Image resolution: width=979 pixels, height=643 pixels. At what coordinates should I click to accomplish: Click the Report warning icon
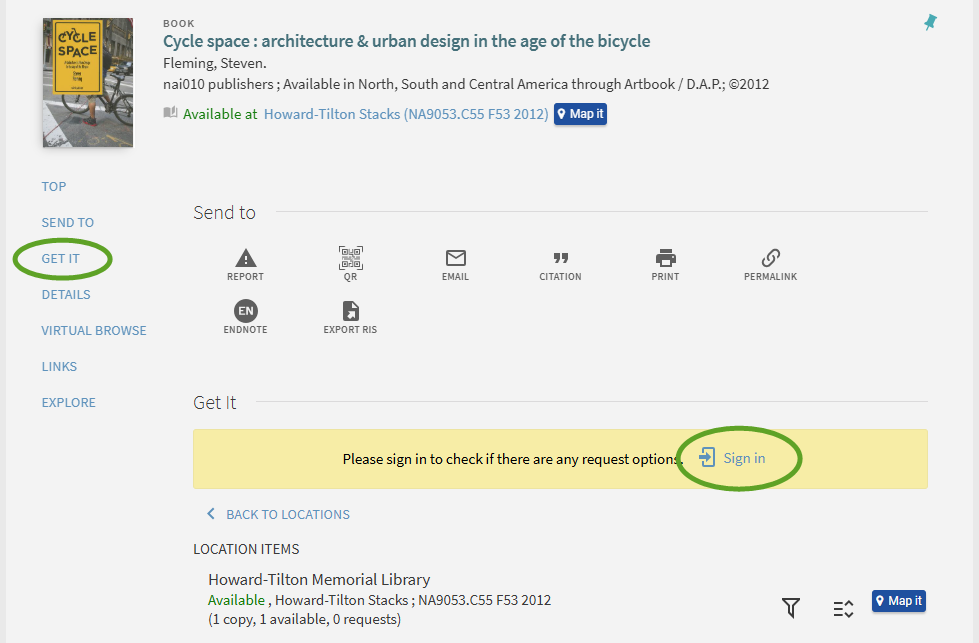[x=245, y=259]
